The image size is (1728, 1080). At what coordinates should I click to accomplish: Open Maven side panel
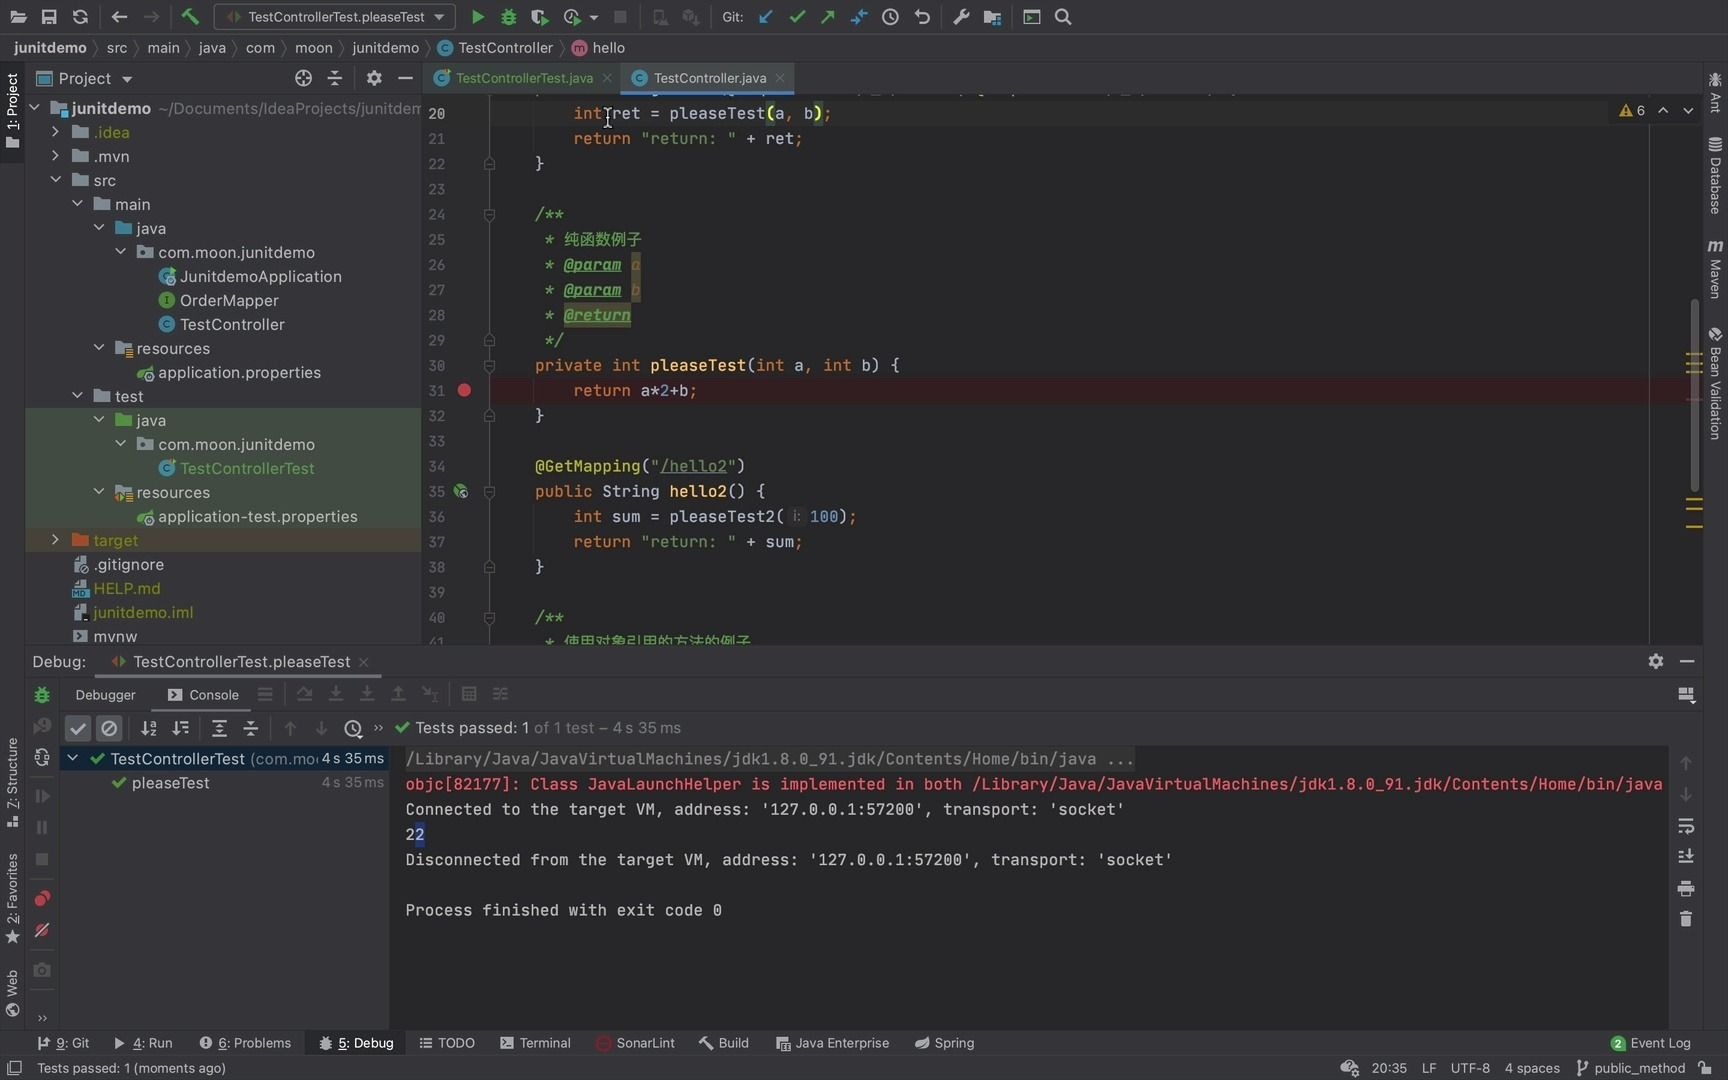(1715, 268)
